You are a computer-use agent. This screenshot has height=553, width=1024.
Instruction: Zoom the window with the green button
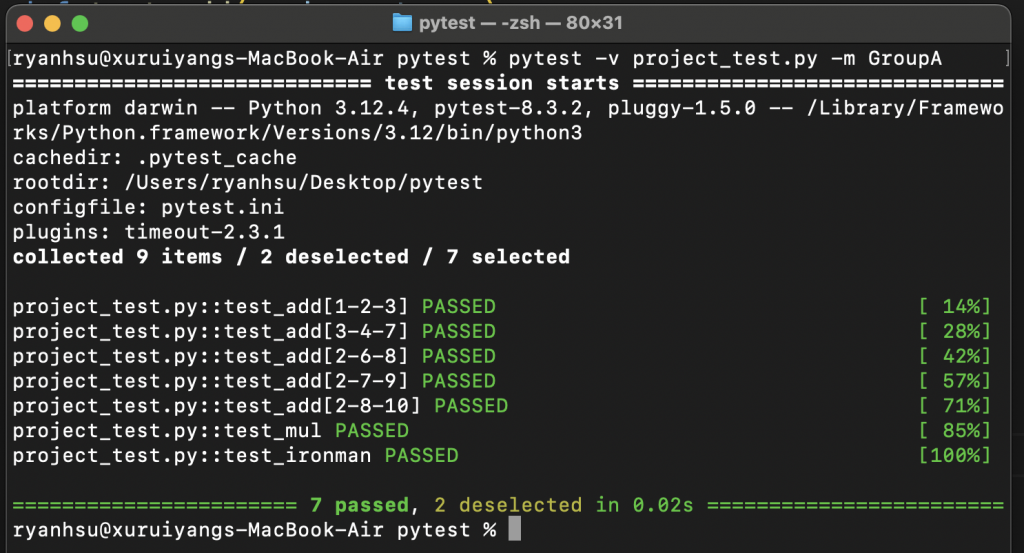[x=80, y=24]
